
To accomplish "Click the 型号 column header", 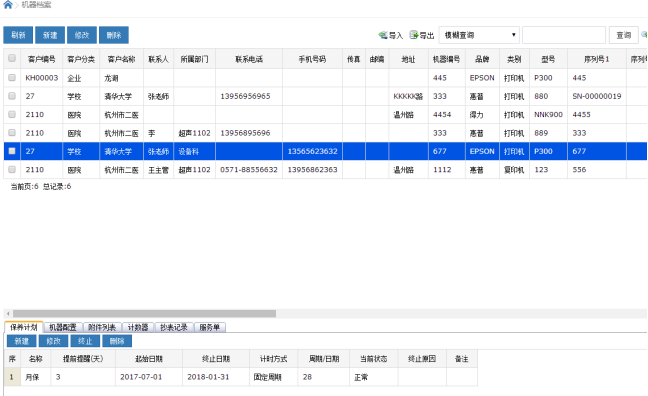I will tap(548, 59).
